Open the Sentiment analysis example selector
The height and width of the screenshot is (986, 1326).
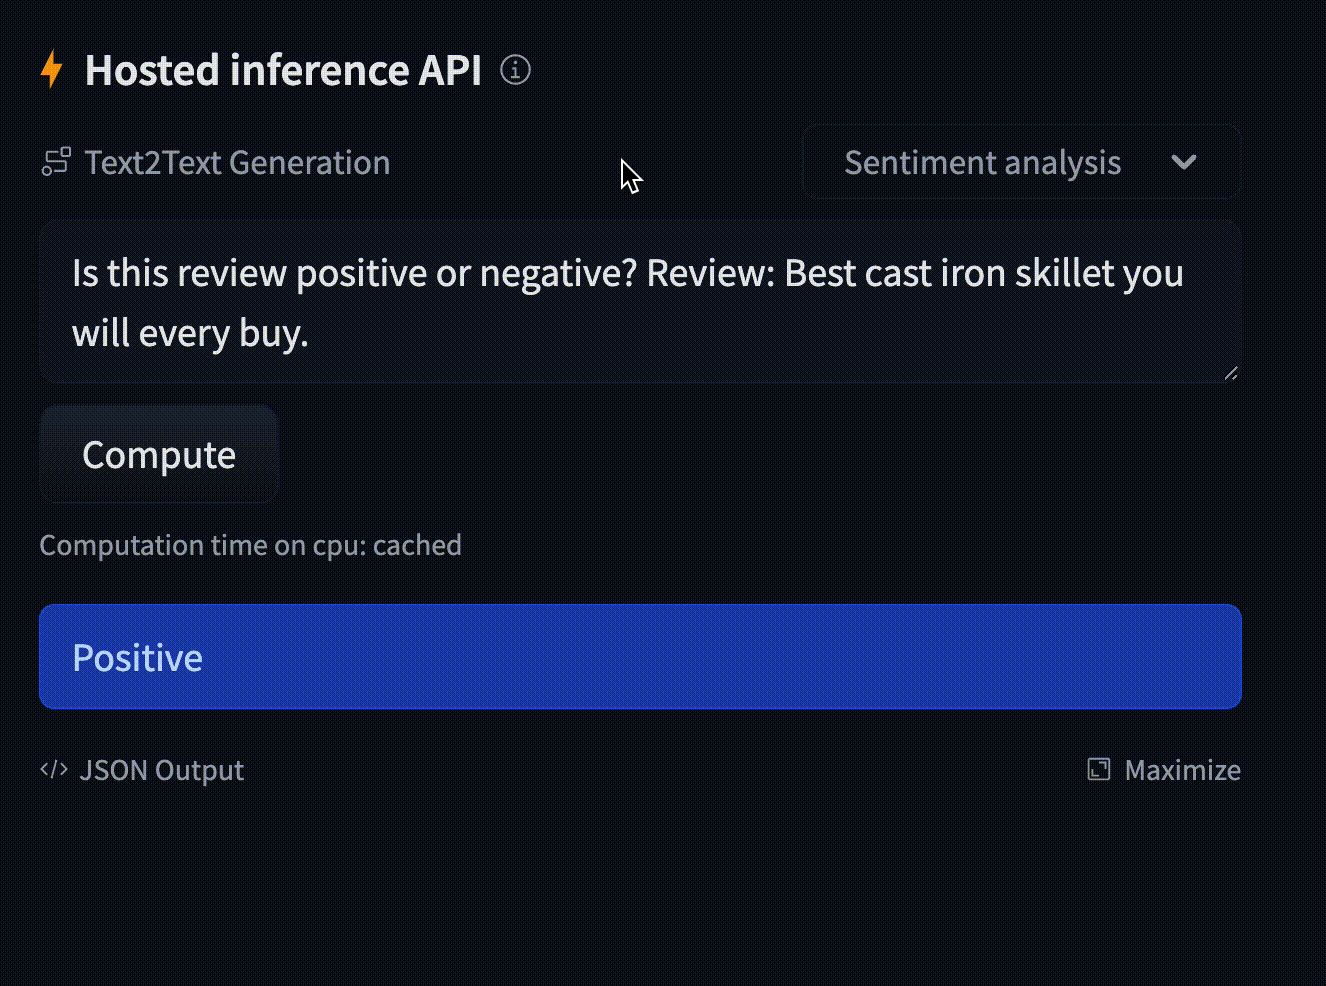coord(982,162)
